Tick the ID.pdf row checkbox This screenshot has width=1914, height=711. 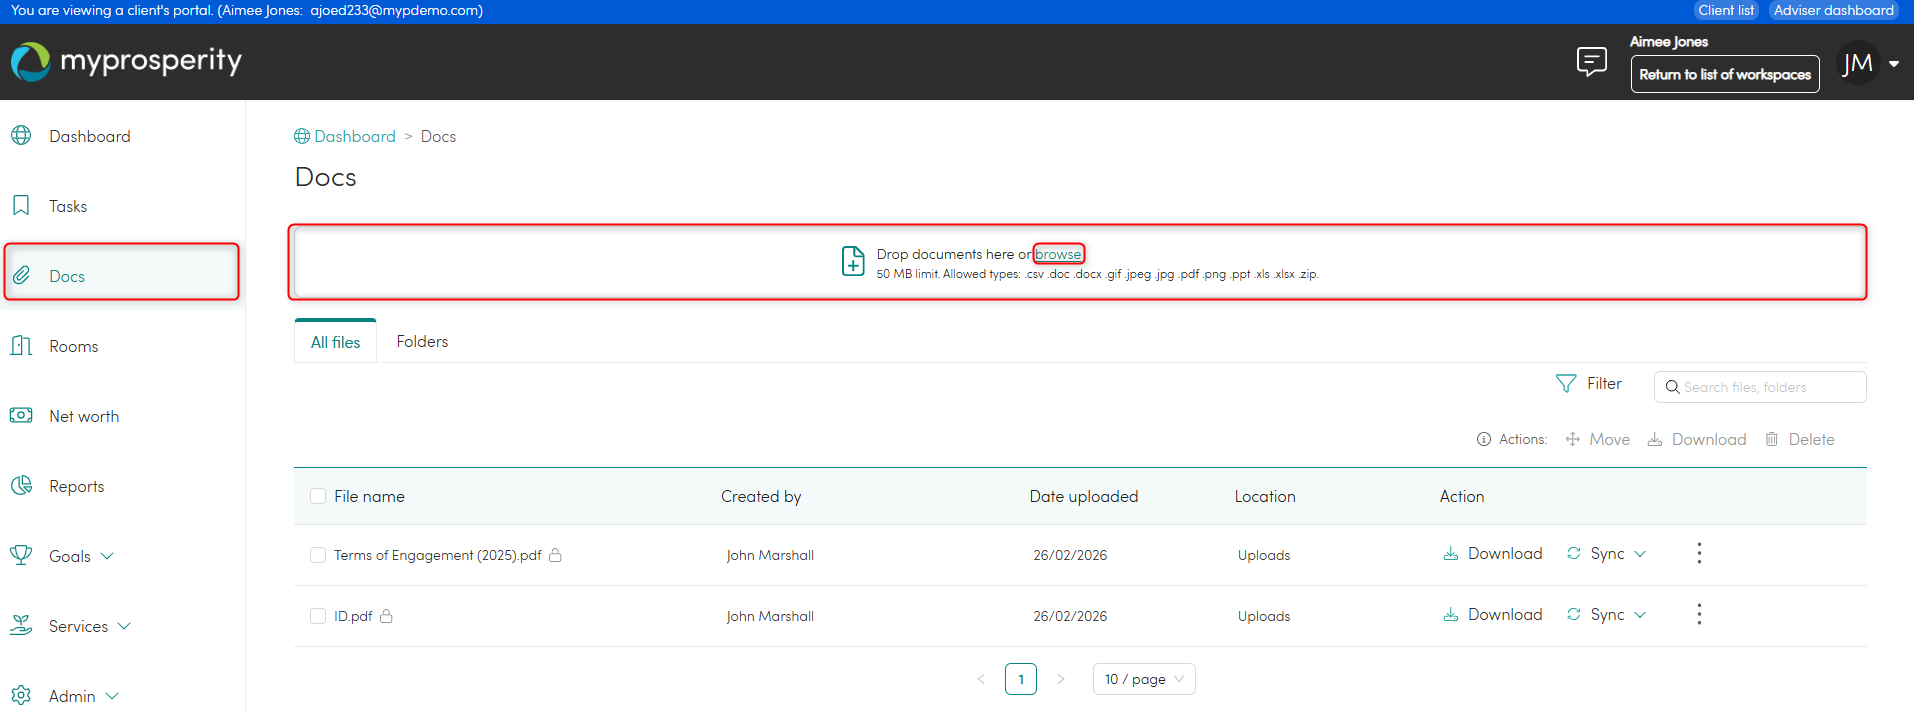[318, 616]
